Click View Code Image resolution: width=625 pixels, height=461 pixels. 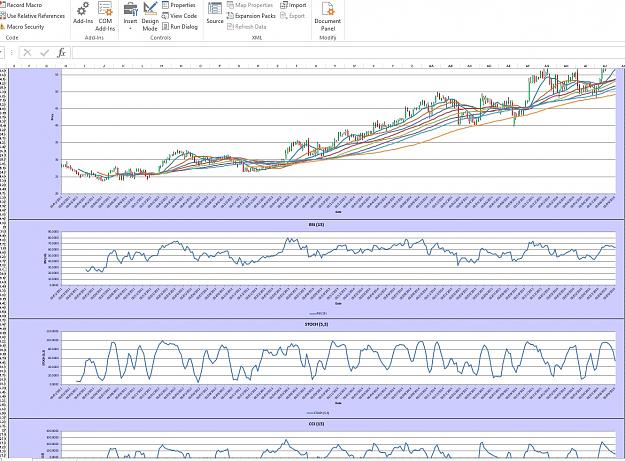coord(180,16)
